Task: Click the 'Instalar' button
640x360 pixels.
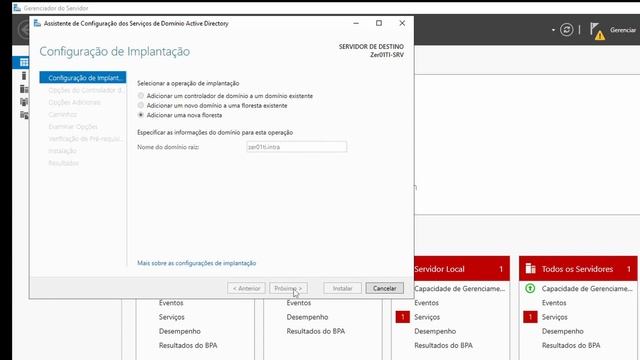Action: coord(342,288)
